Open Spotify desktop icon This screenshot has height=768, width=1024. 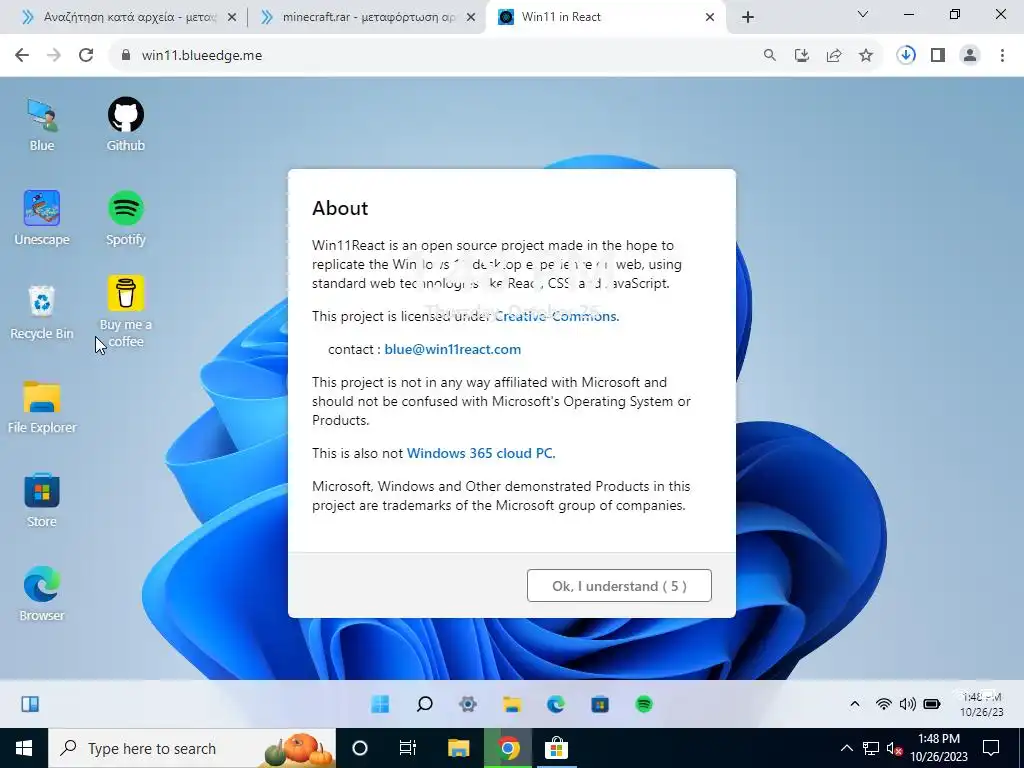125,219
